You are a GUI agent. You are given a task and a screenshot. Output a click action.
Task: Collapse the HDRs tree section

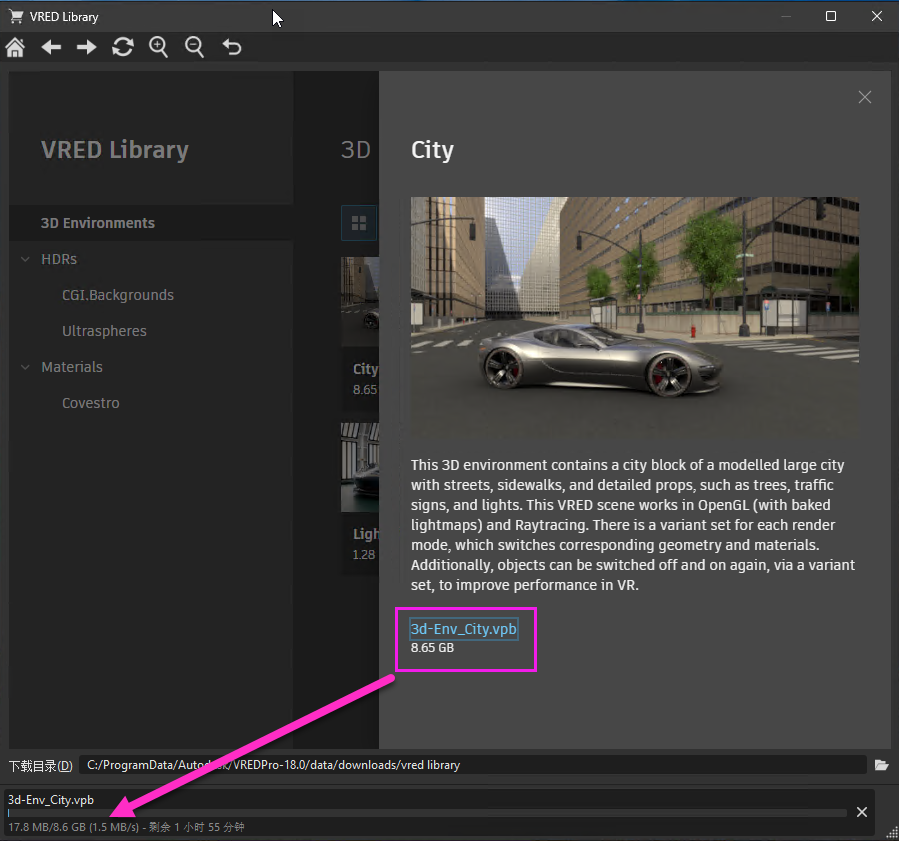click(25, 259)
